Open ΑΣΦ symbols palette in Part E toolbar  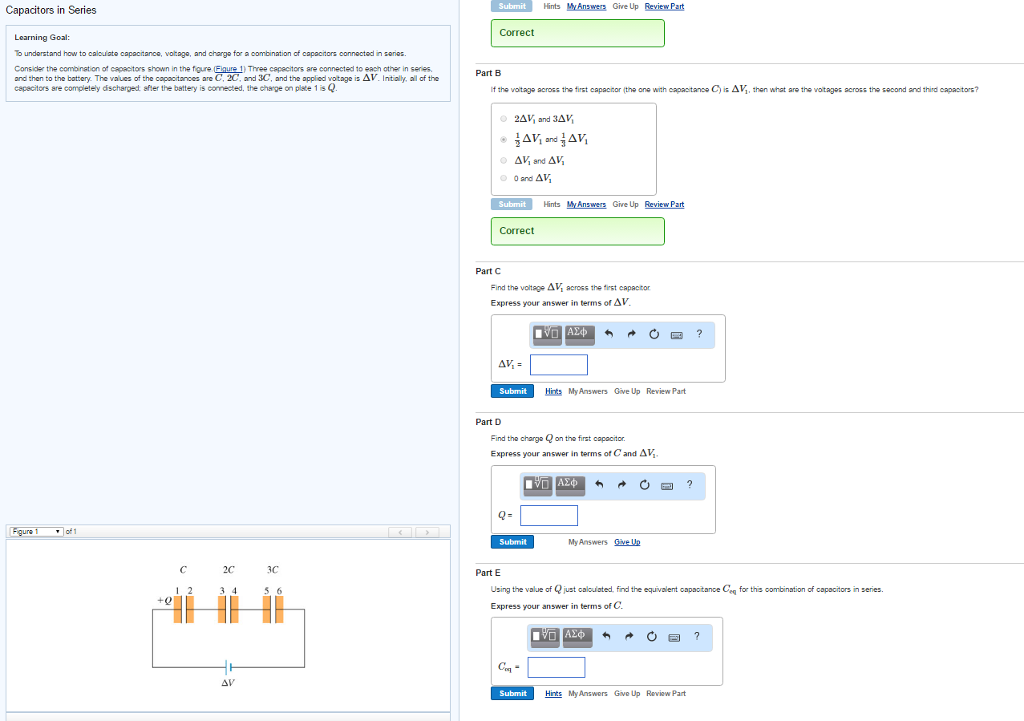pyautogui.click(x=575, y=637)
